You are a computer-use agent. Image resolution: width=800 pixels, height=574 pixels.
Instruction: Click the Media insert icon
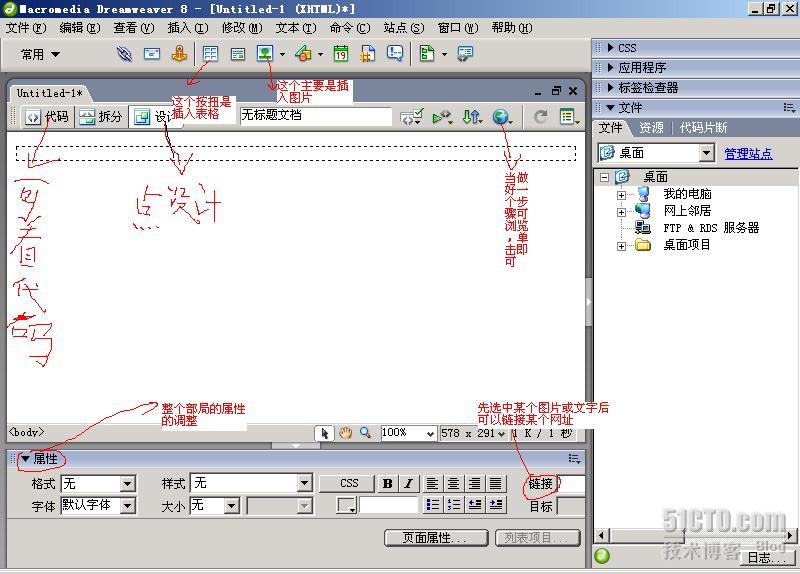point(303,54)
